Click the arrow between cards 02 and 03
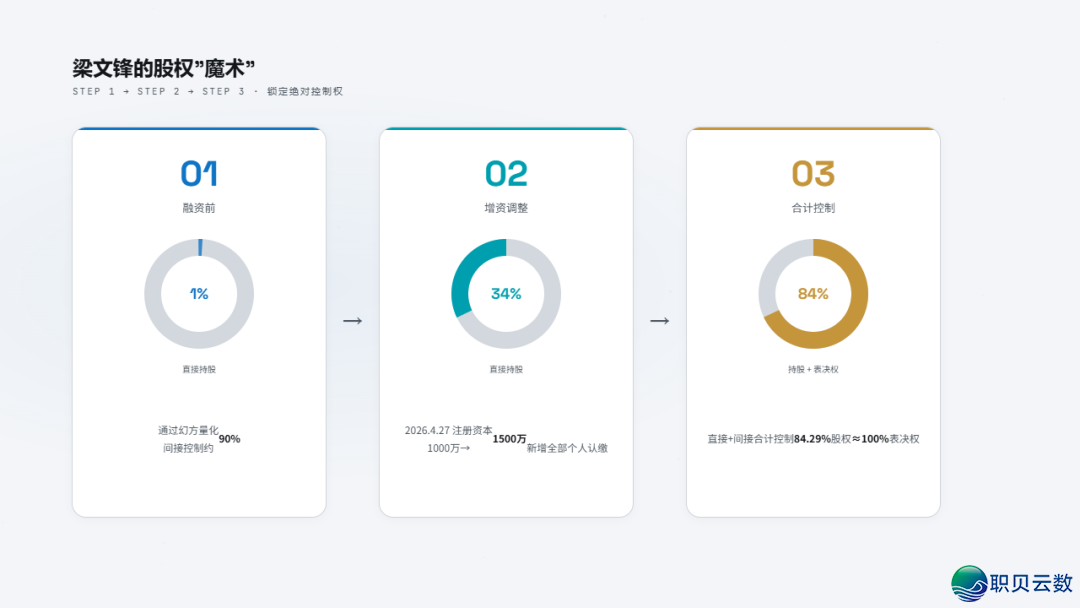The height and width of the screenshot is (608, 1080). (660, 321)
